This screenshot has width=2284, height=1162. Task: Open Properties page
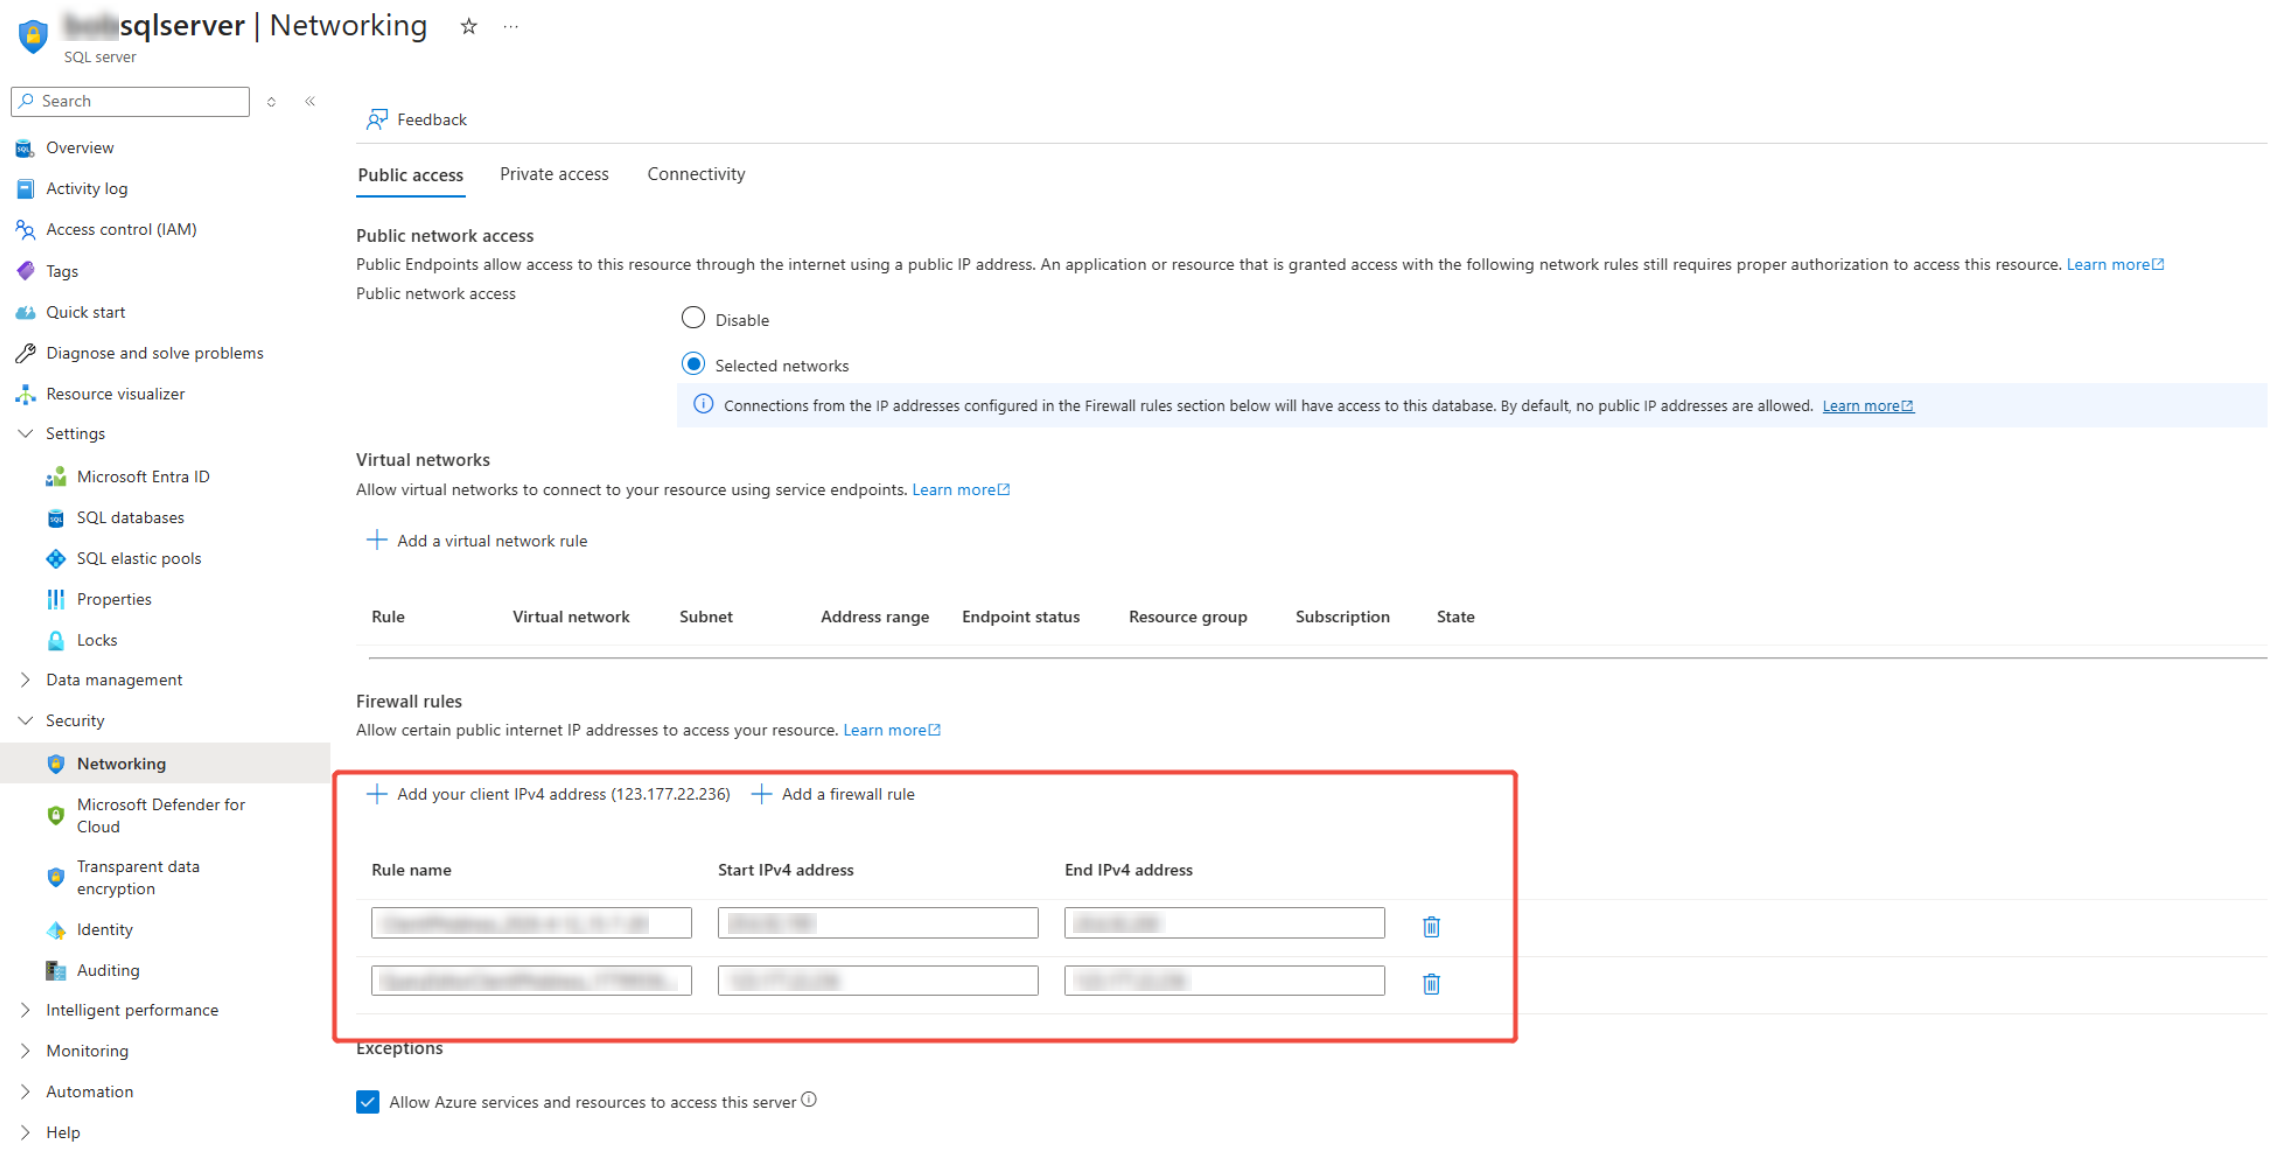tap(114, 600)
